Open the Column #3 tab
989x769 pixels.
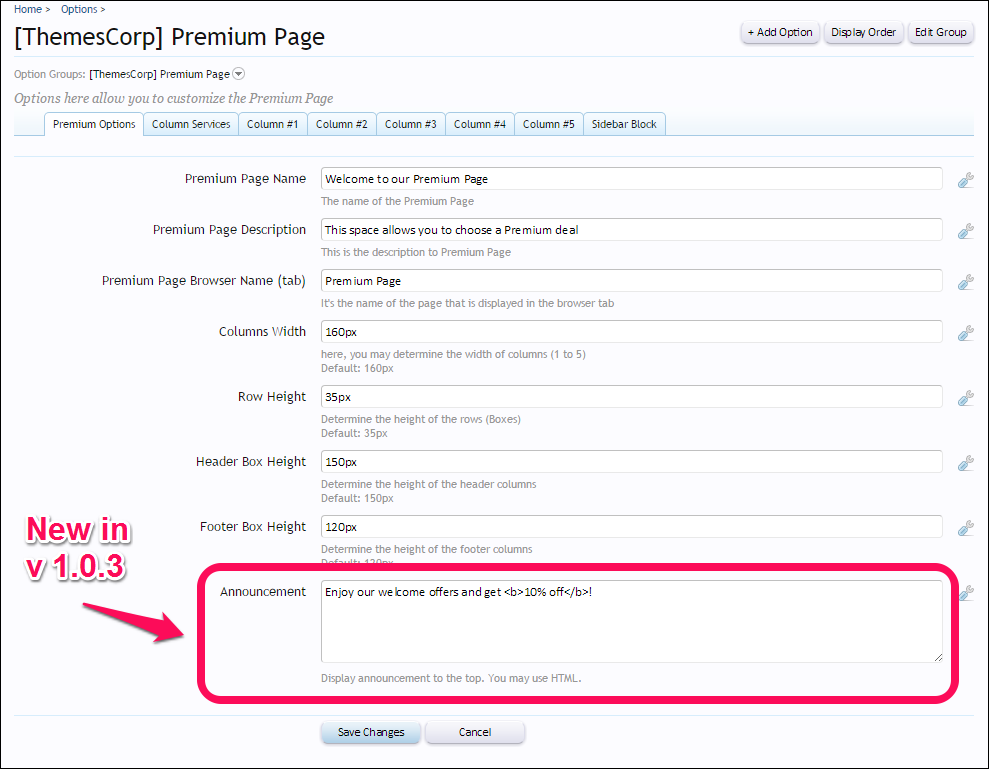point(411,124)
